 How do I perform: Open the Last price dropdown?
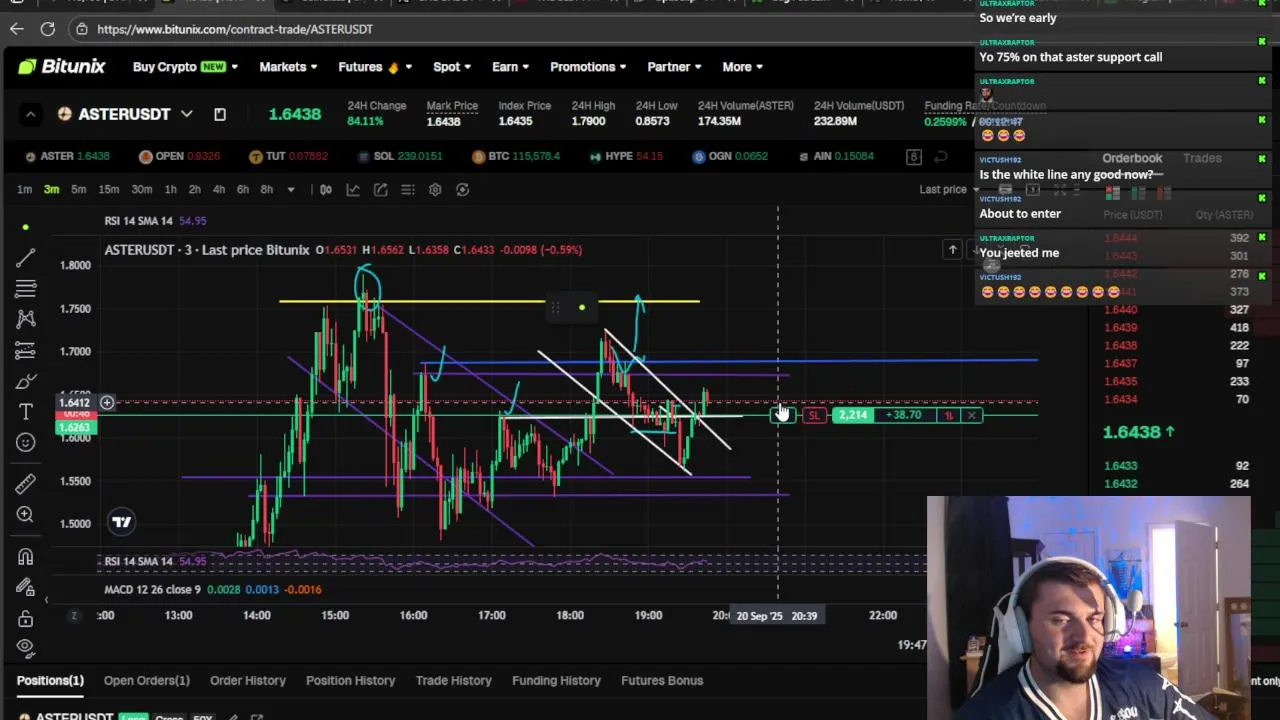coord(950,189)
